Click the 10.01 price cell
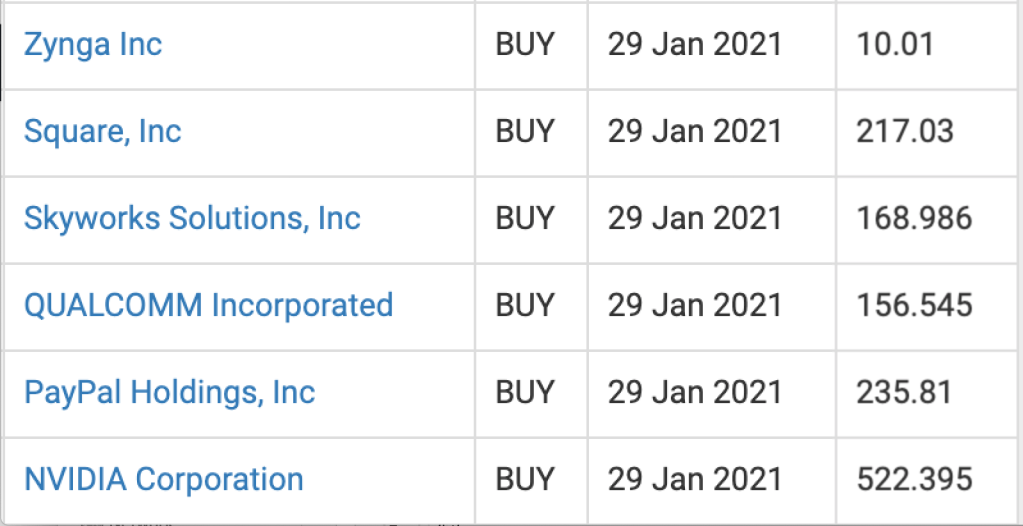Viewport: 1023px width, 526px height. click(x=895, y=45)
